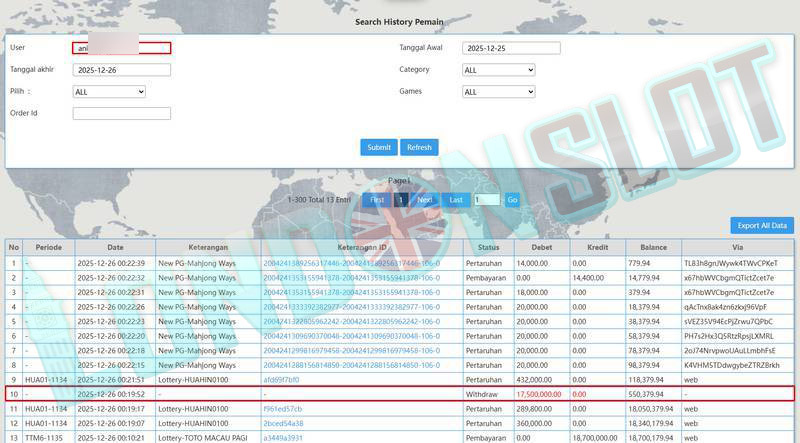Click the Refresh button
The image size is (800, 443).
pyautogui.click(x=419, y=147)
